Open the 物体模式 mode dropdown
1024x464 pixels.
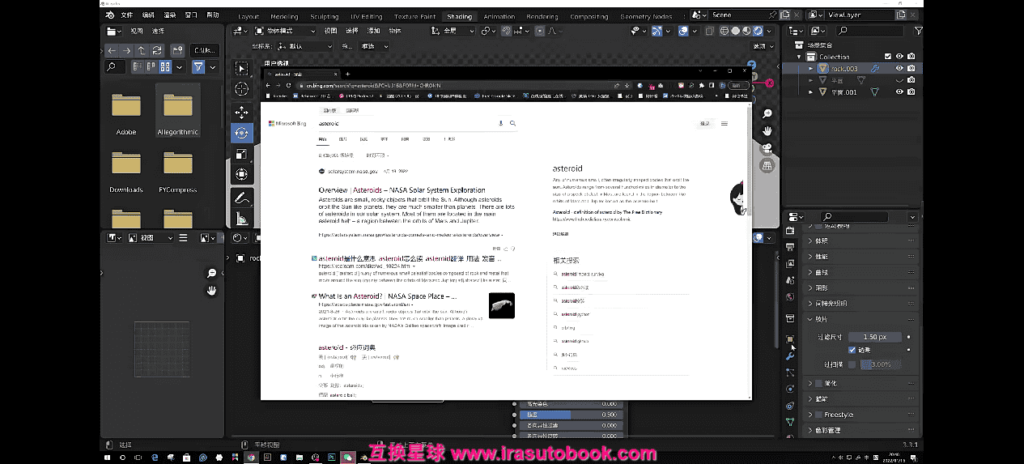point(285,31)
